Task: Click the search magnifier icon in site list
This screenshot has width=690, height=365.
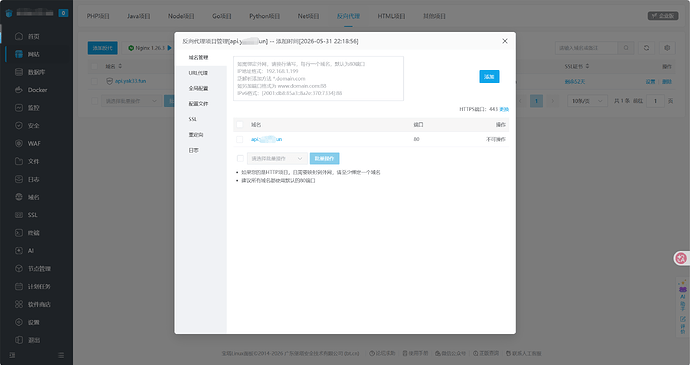Action: 626,48
